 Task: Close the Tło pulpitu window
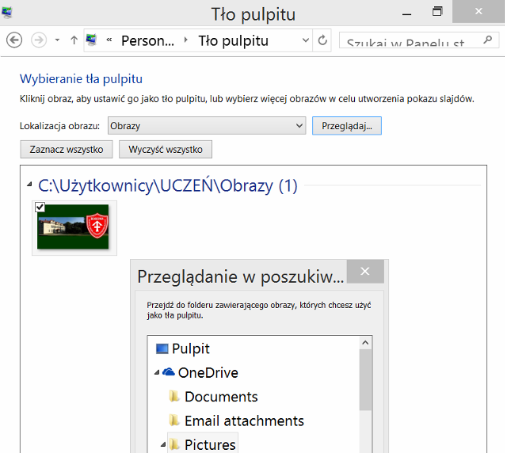(479, 11)
